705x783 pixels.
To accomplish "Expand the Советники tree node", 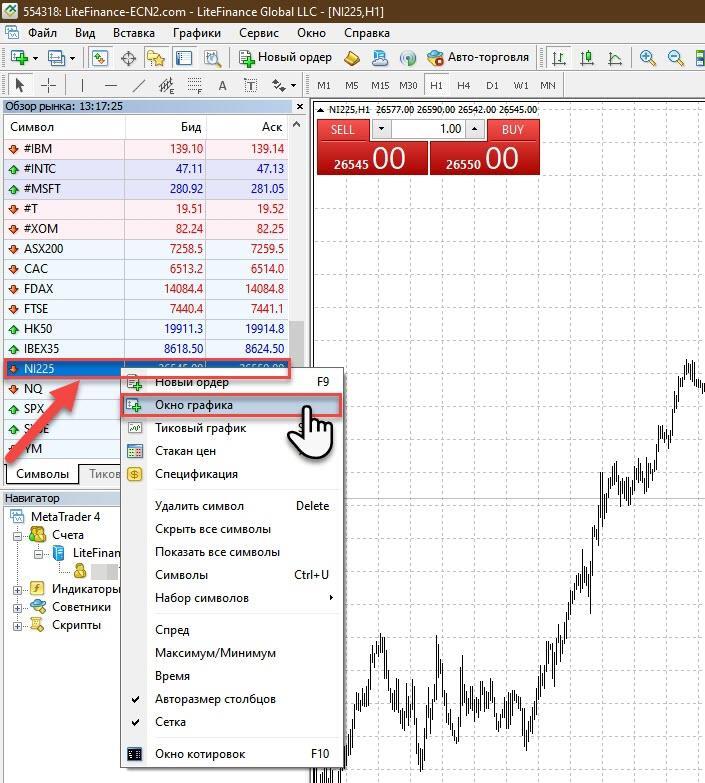I will 17,608.
